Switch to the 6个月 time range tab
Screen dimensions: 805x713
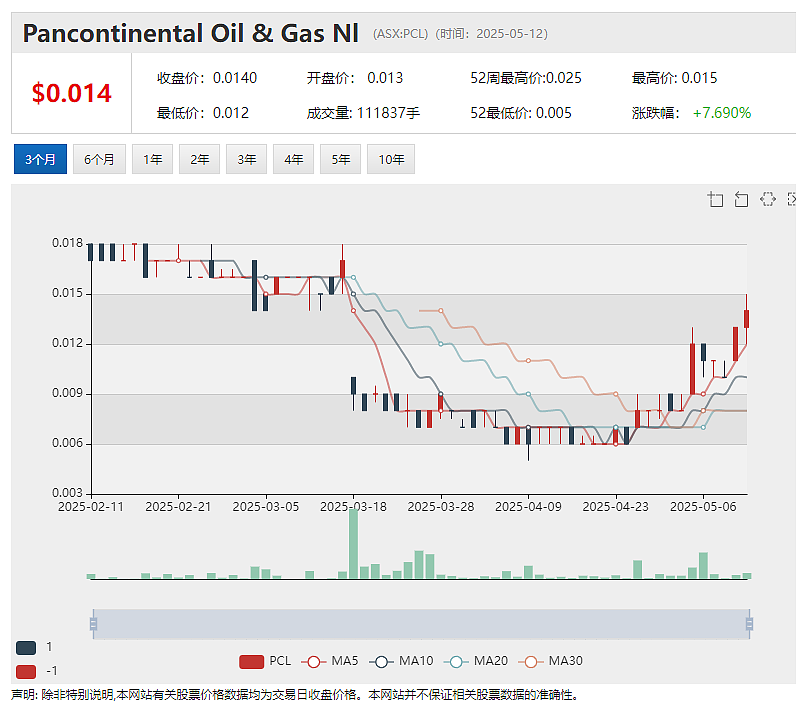pos(99,159)
